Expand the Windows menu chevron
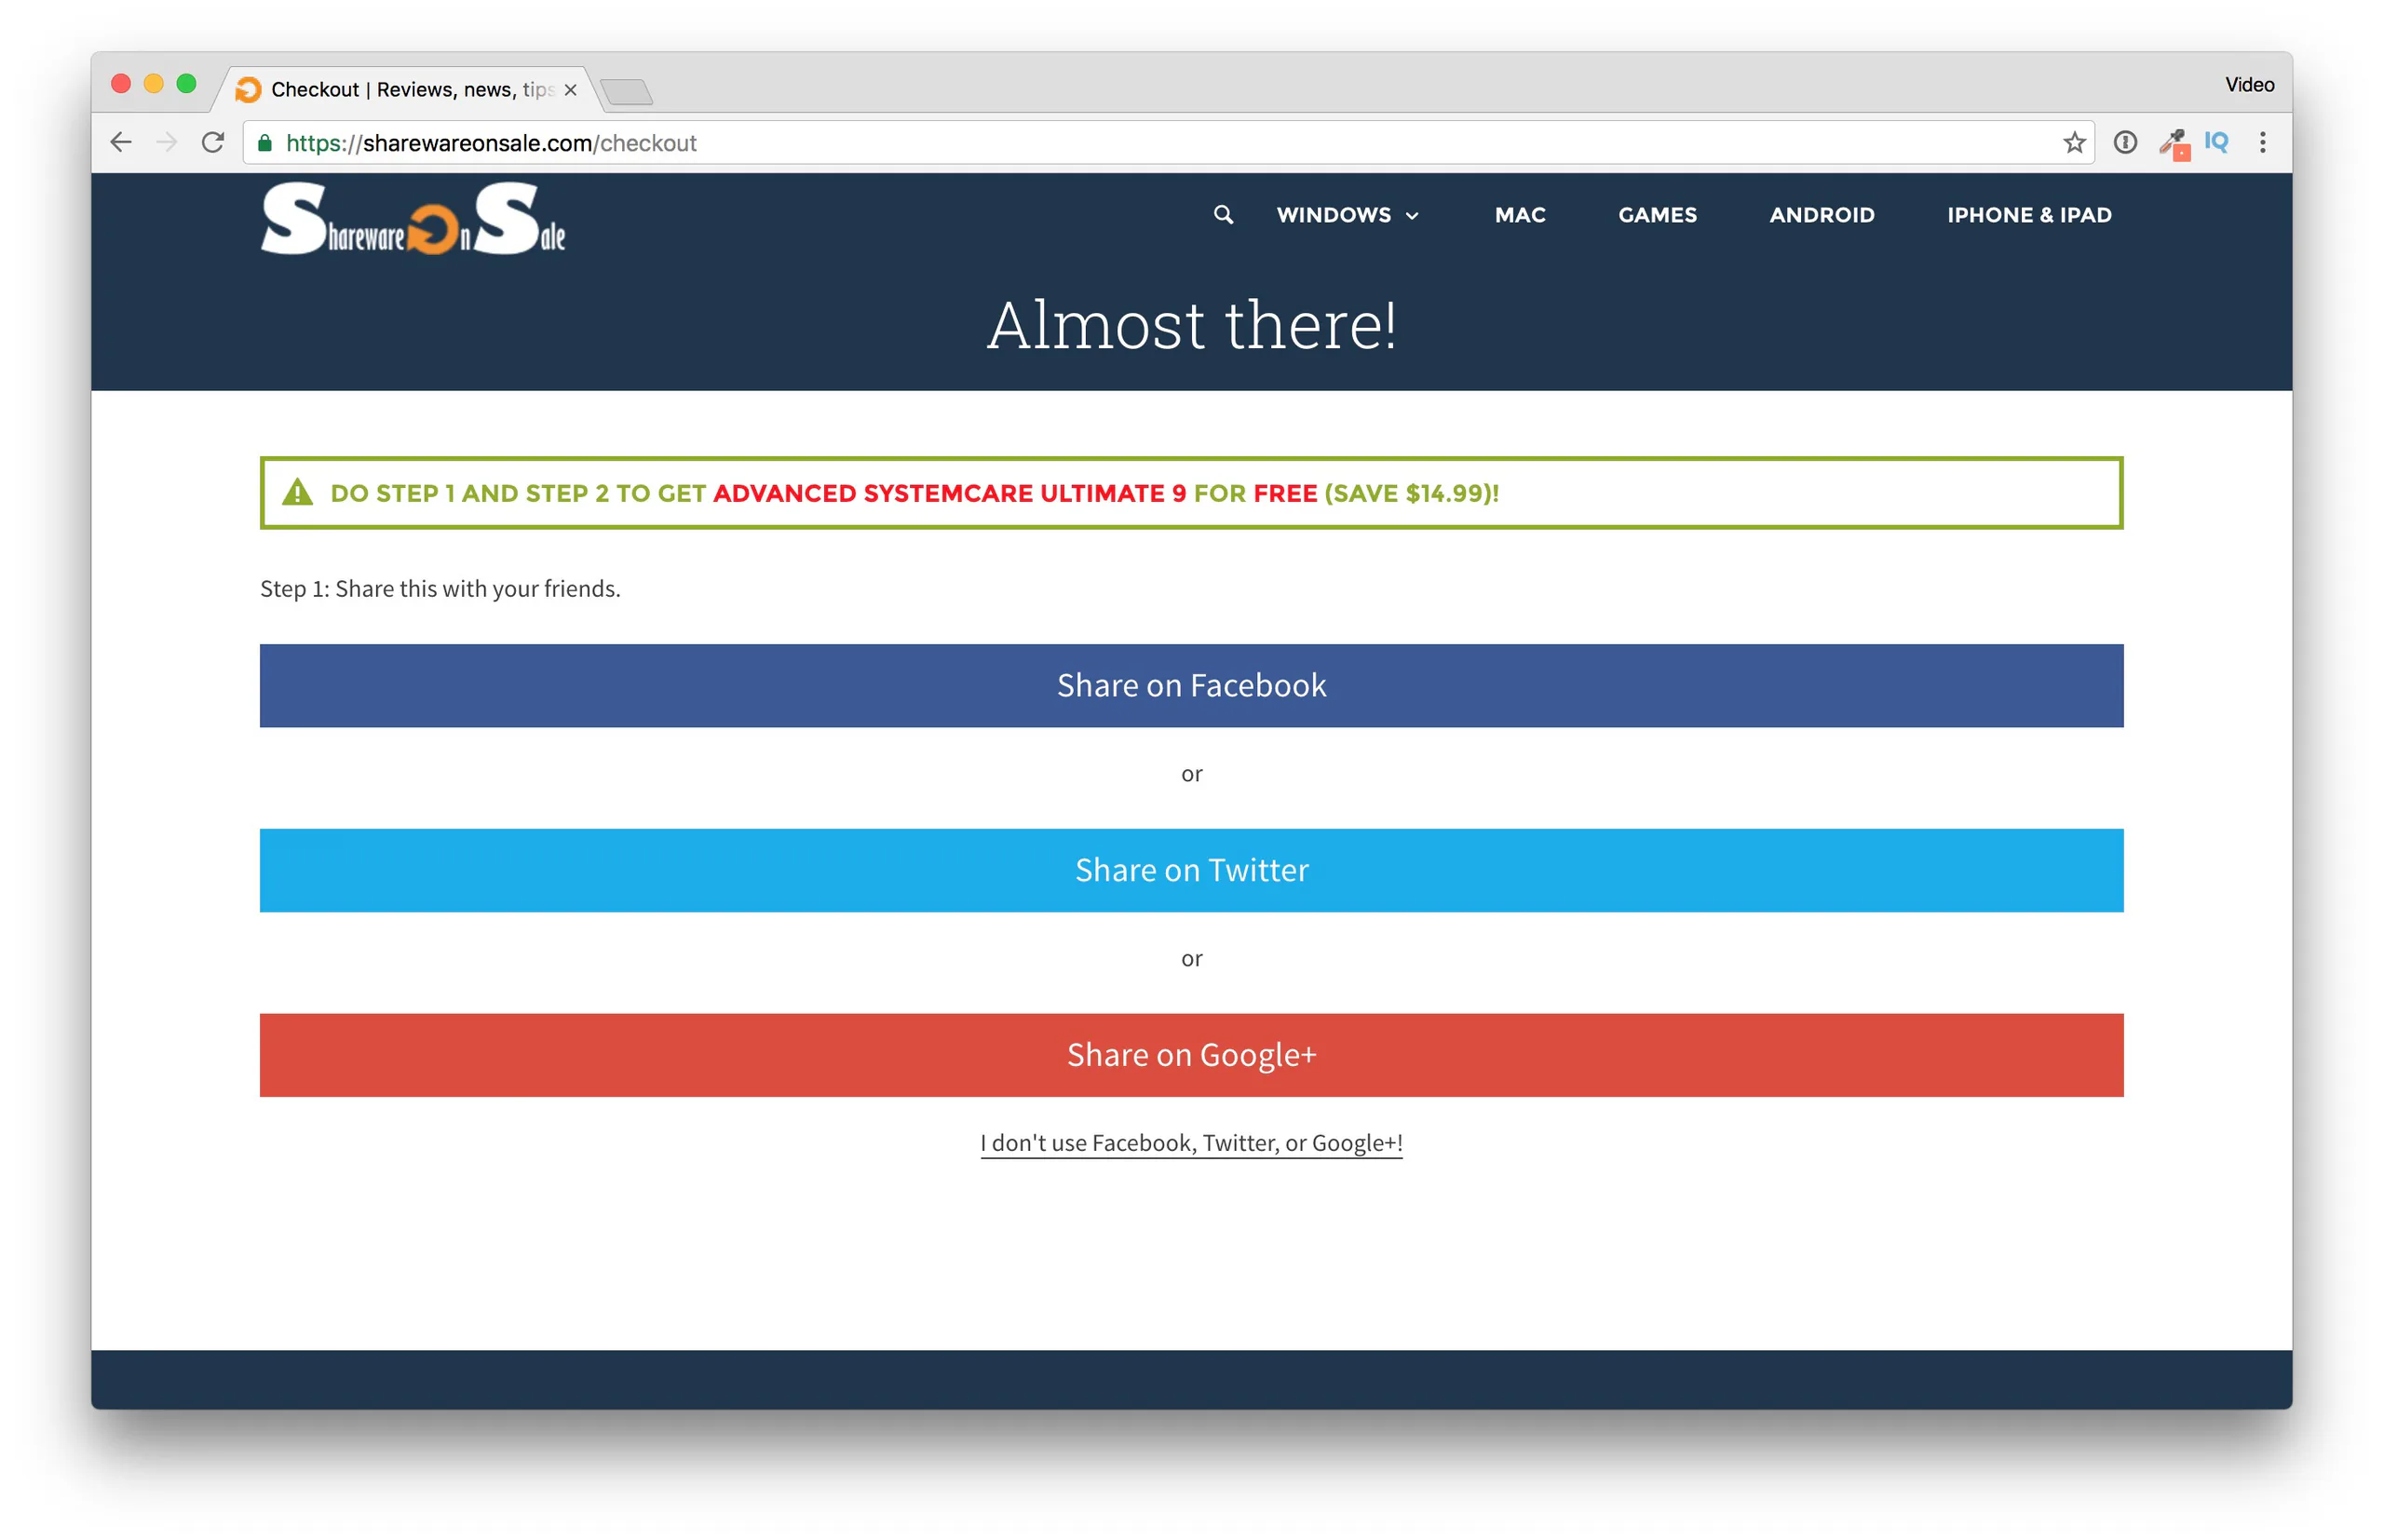This screenshot has width=2384, height=1540. point(1412,216)
